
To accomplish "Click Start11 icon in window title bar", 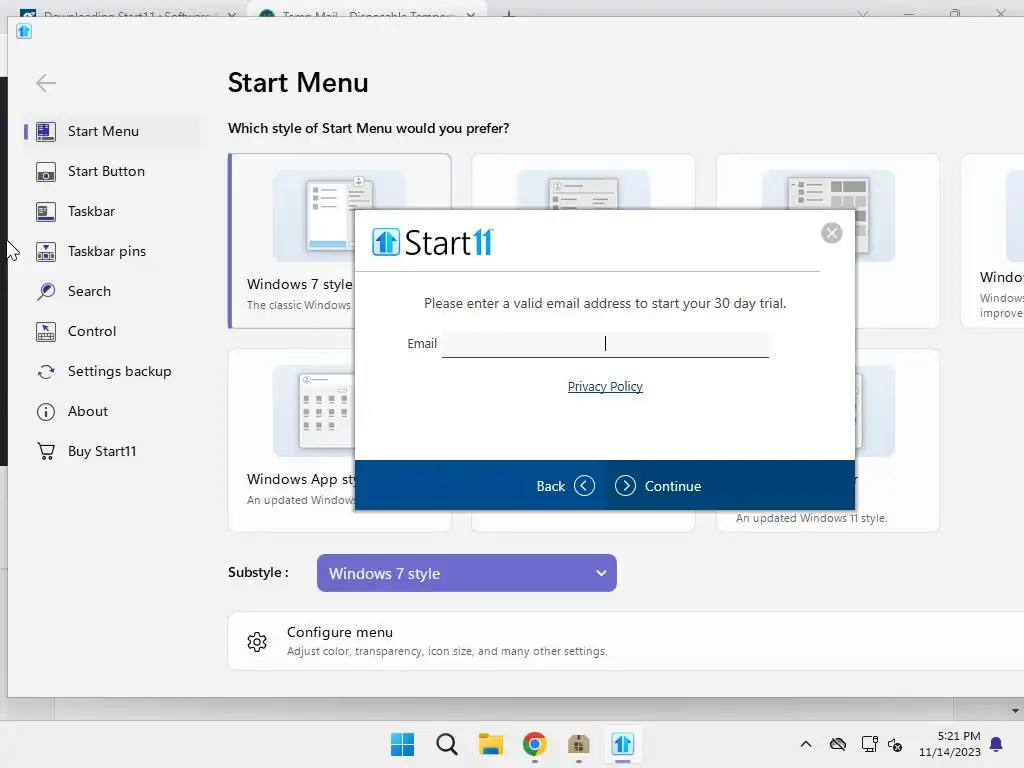I will tap(24, 31).
